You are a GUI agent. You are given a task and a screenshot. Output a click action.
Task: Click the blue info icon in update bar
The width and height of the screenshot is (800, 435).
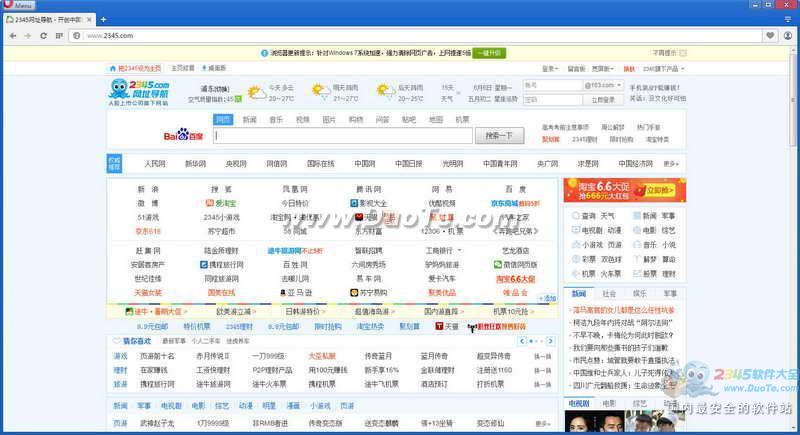[x=264, y=53]
